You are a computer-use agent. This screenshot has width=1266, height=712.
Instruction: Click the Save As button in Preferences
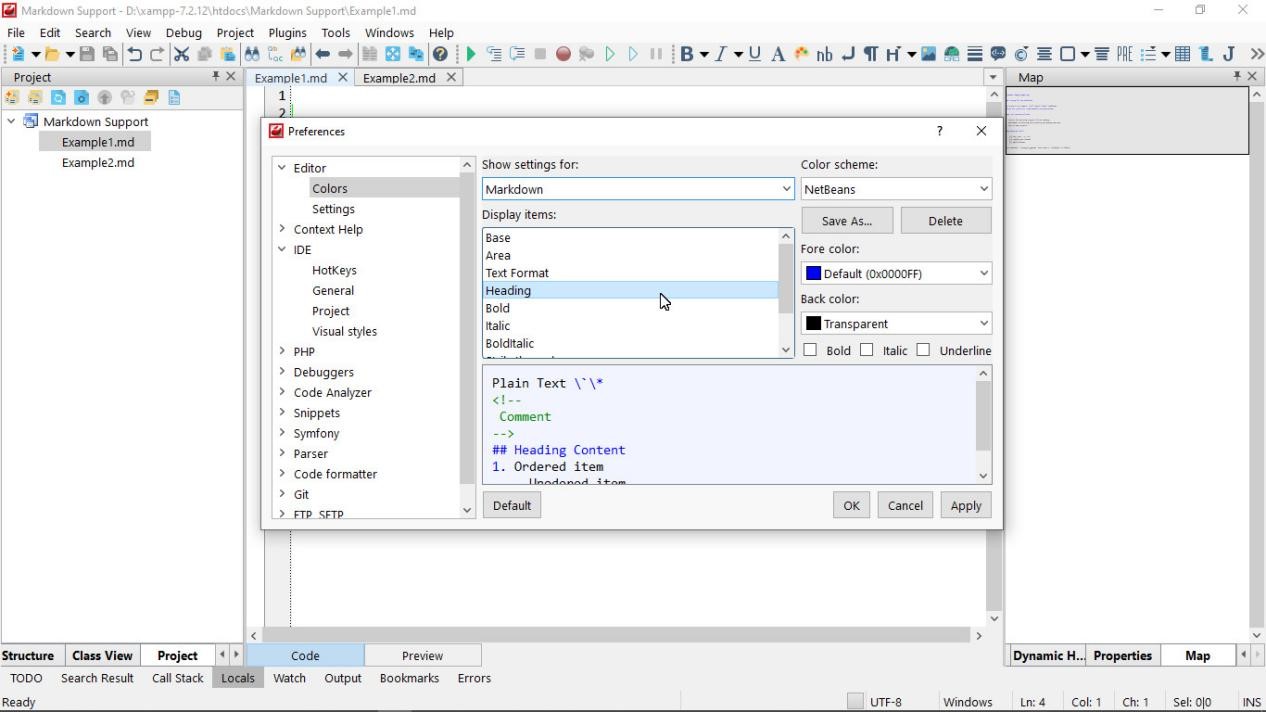[x=846, y=220]
